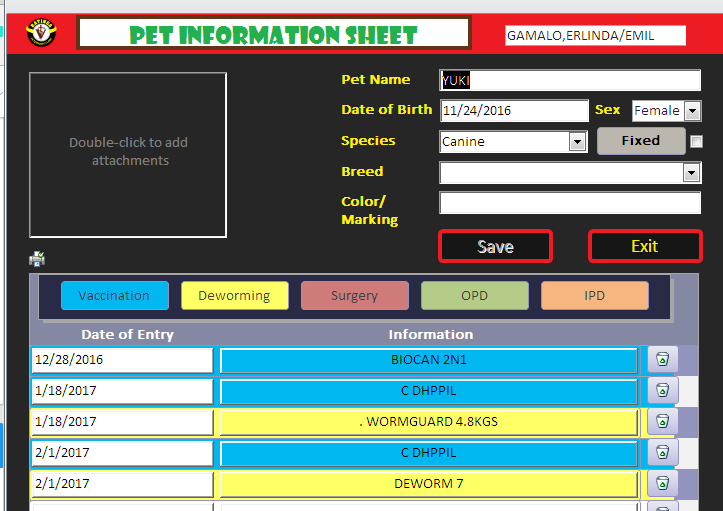Click trash icon for WORMGUARD 4.8KGS row

662,422
